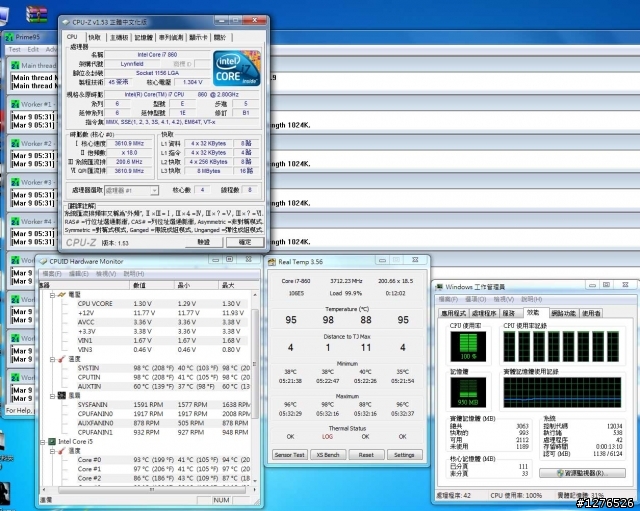Click the LOG thermal status in Real Temp

(327, 437)
